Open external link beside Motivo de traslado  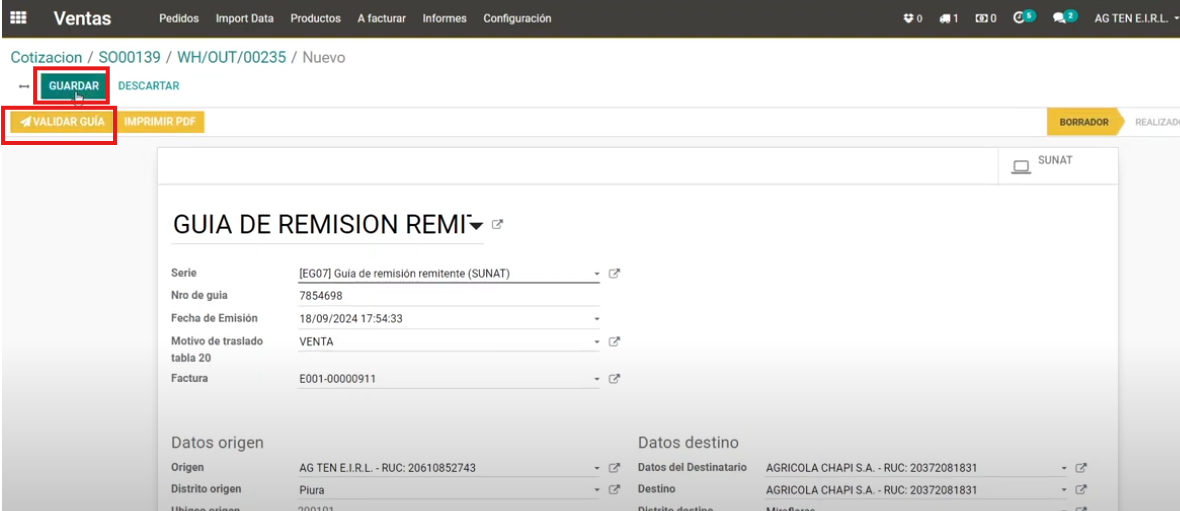[615, 341]
